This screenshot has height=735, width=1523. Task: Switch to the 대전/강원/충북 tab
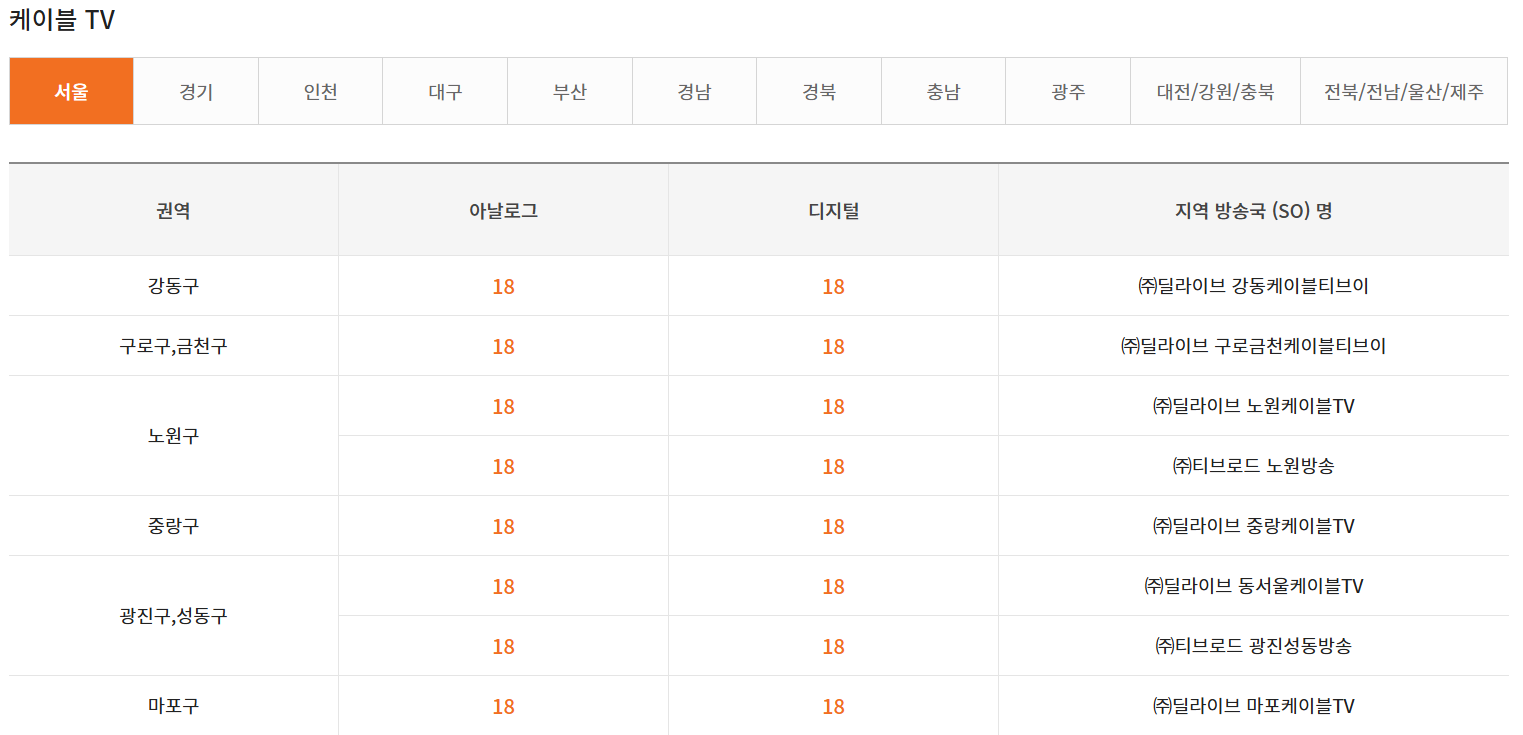click(1215, 90)
